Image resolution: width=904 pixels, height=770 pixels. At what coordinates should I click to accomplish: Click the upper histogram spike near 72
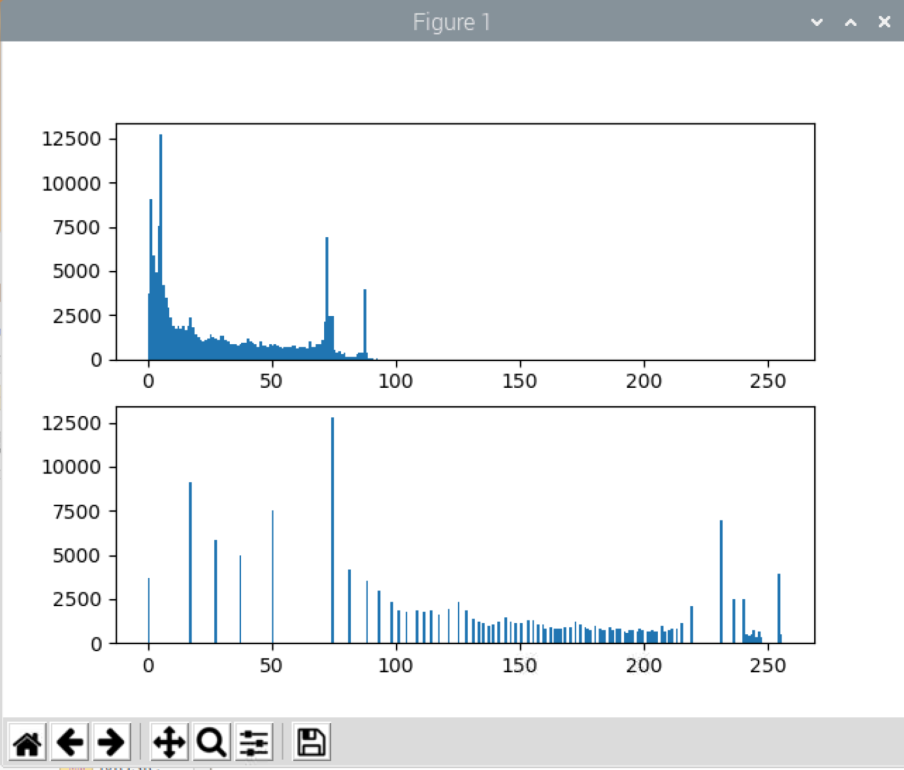(327, 299)
